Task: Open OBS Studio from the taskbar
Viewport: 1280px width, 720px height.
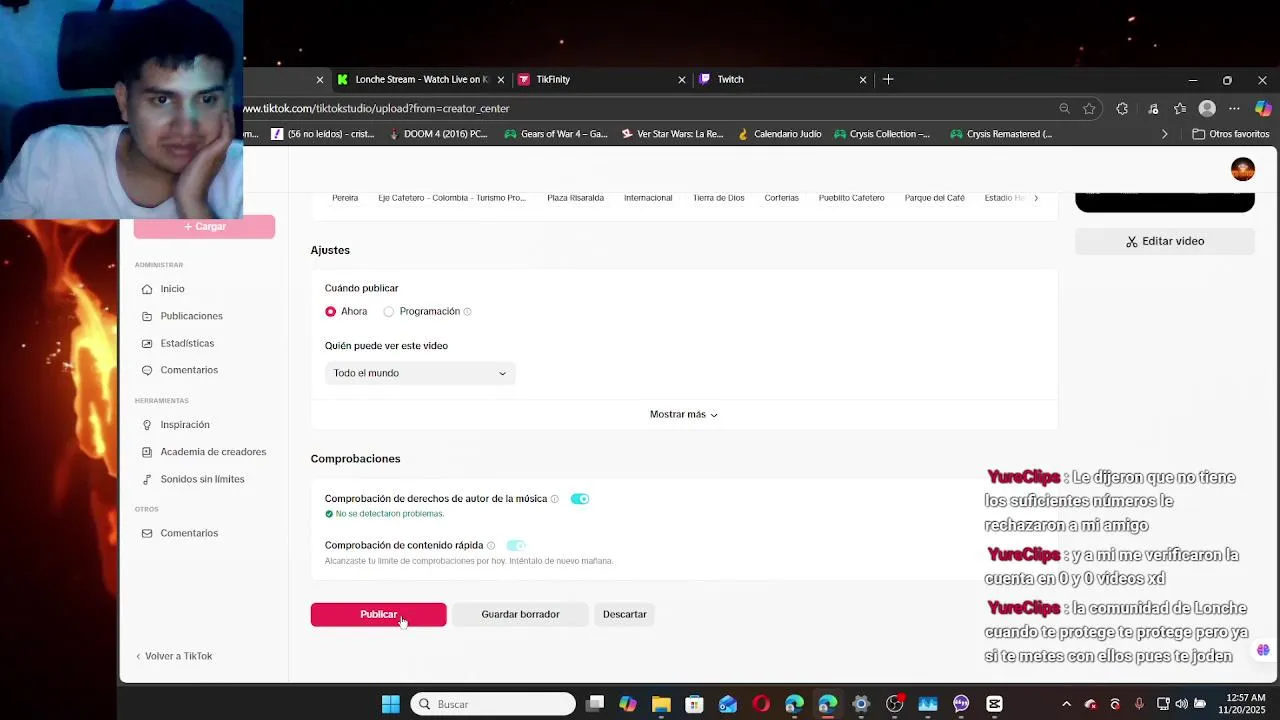Action: tap(894, 704)
